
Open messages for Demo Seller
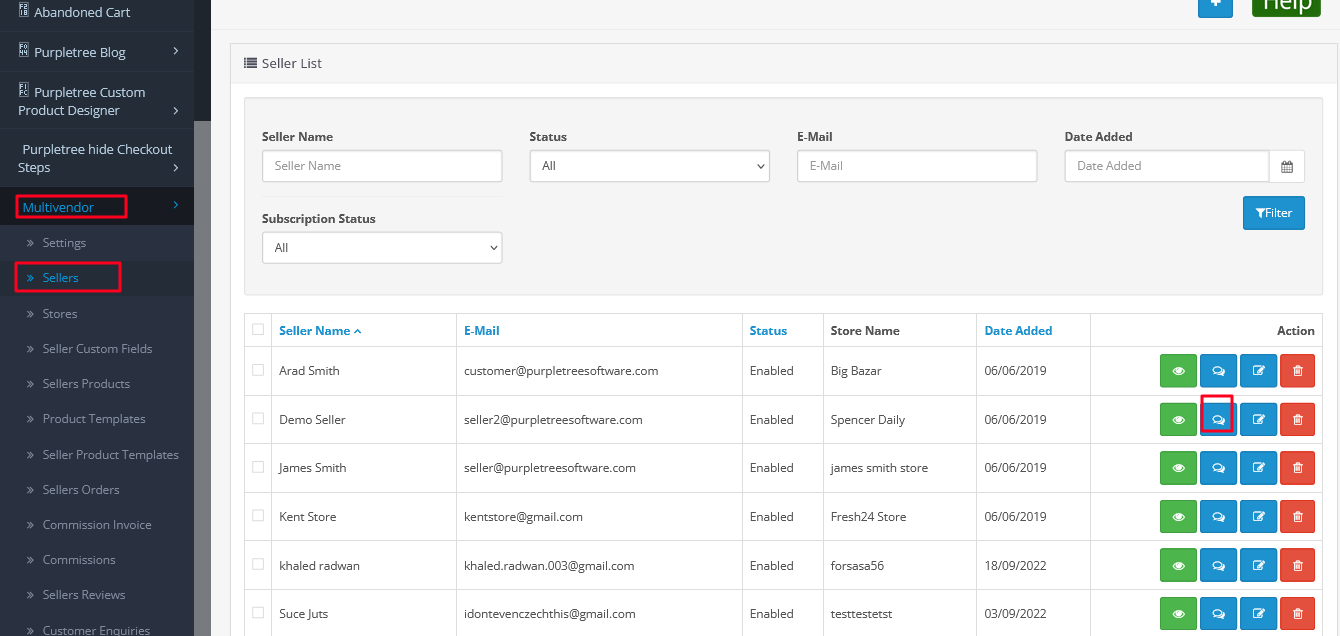click(1218, 420)
